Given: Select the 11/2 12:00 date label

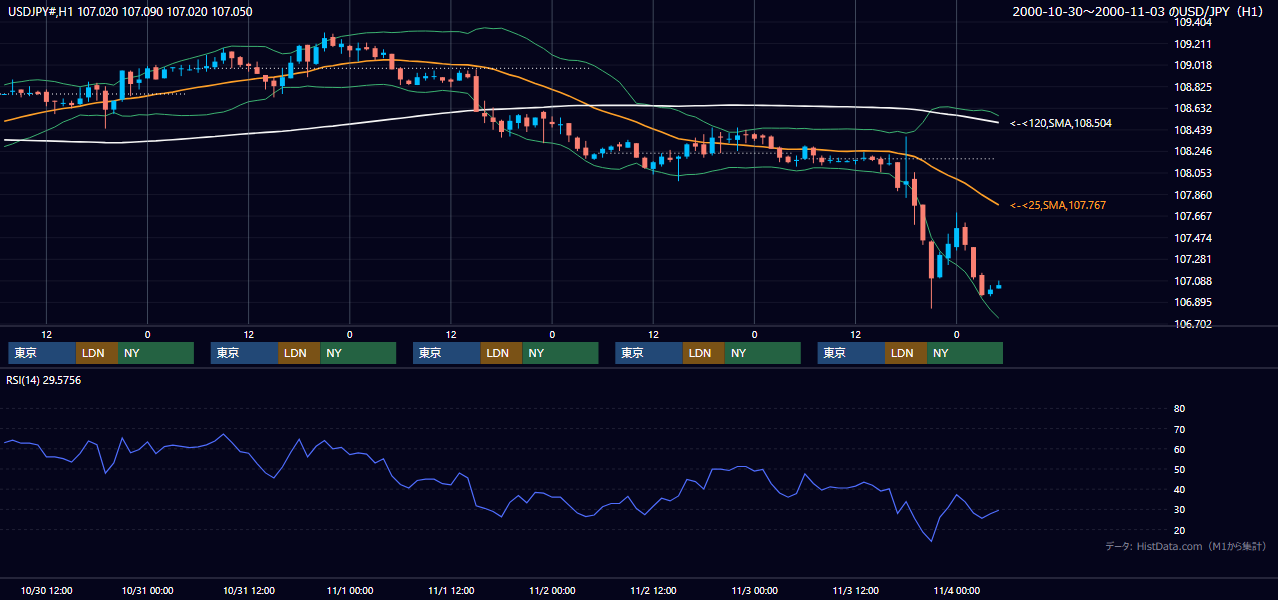Looking at the screenshot, I should (653, 590).
